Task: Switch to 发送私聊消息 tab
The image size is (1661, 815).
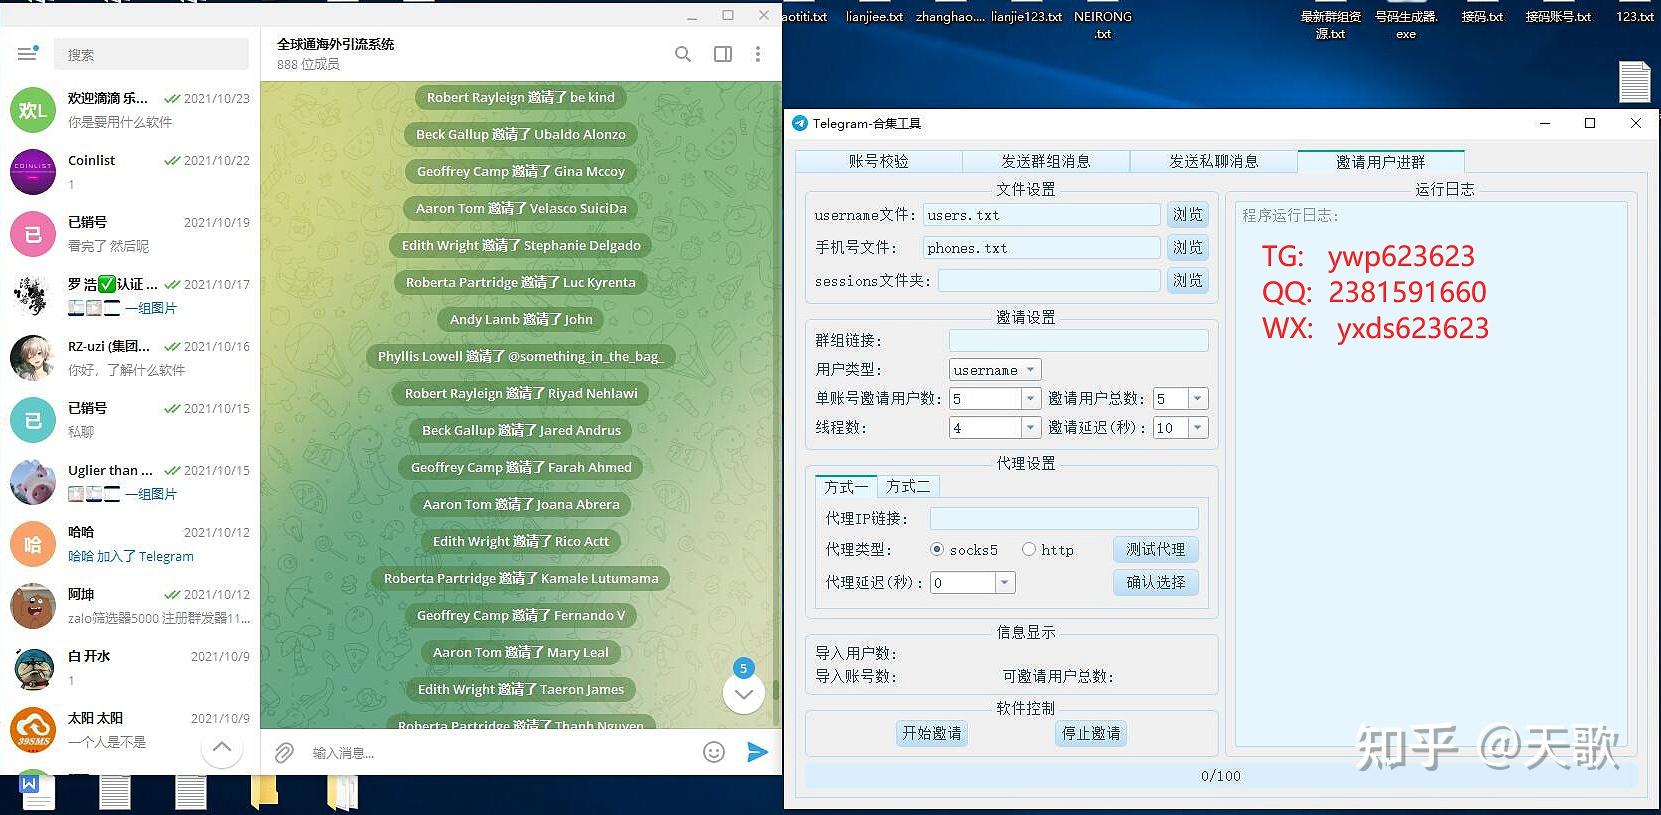Action: pyautogui.click(x=1213, y=161)
